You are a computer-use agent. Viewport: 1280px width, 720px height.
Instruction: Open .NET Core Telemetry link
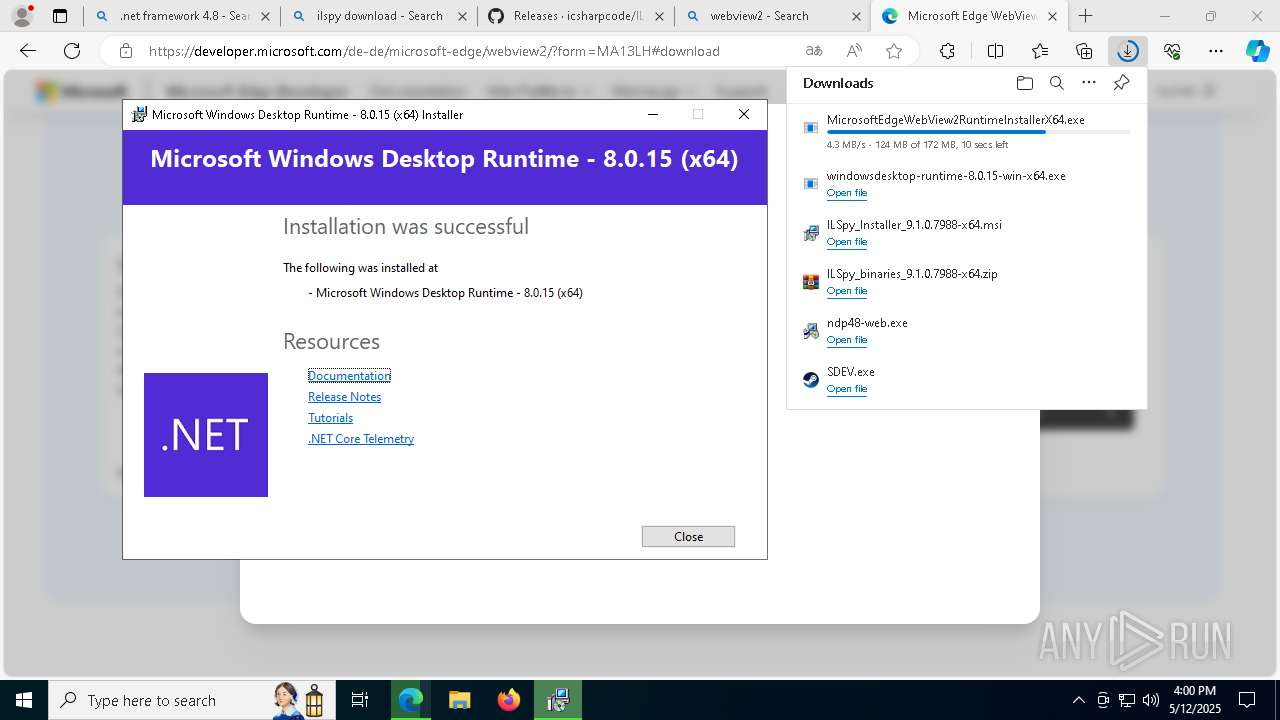click(x=361, y=439)
